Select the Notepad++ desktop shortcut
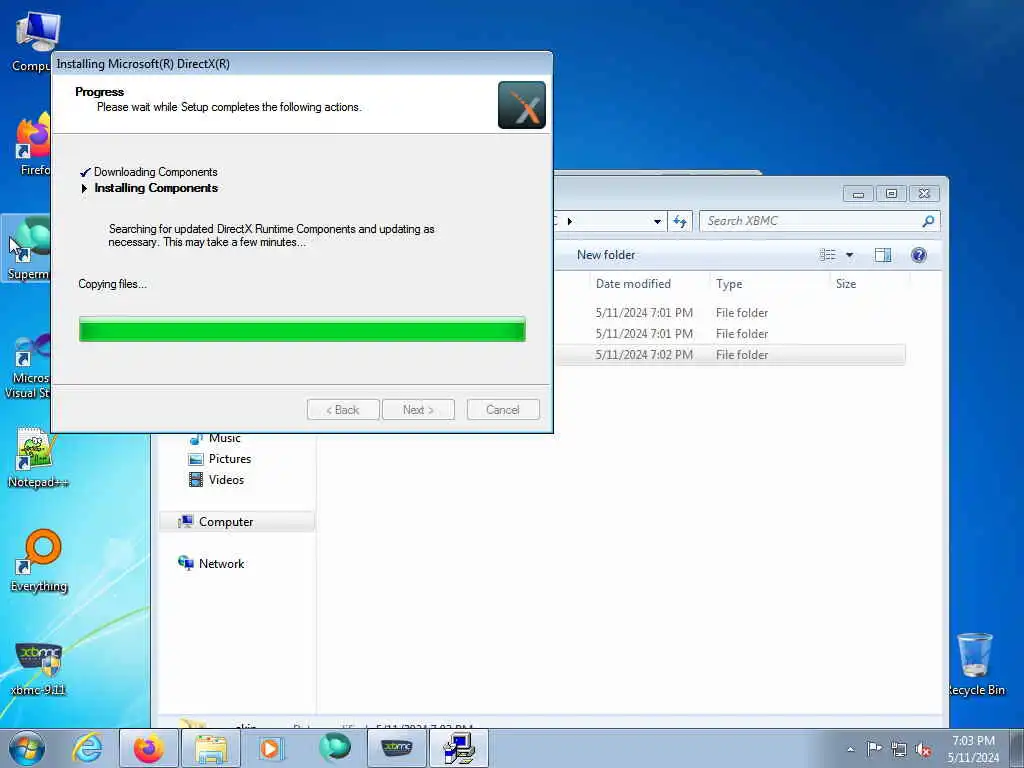Screen dimensions: 1024x768 pos(37,457)
